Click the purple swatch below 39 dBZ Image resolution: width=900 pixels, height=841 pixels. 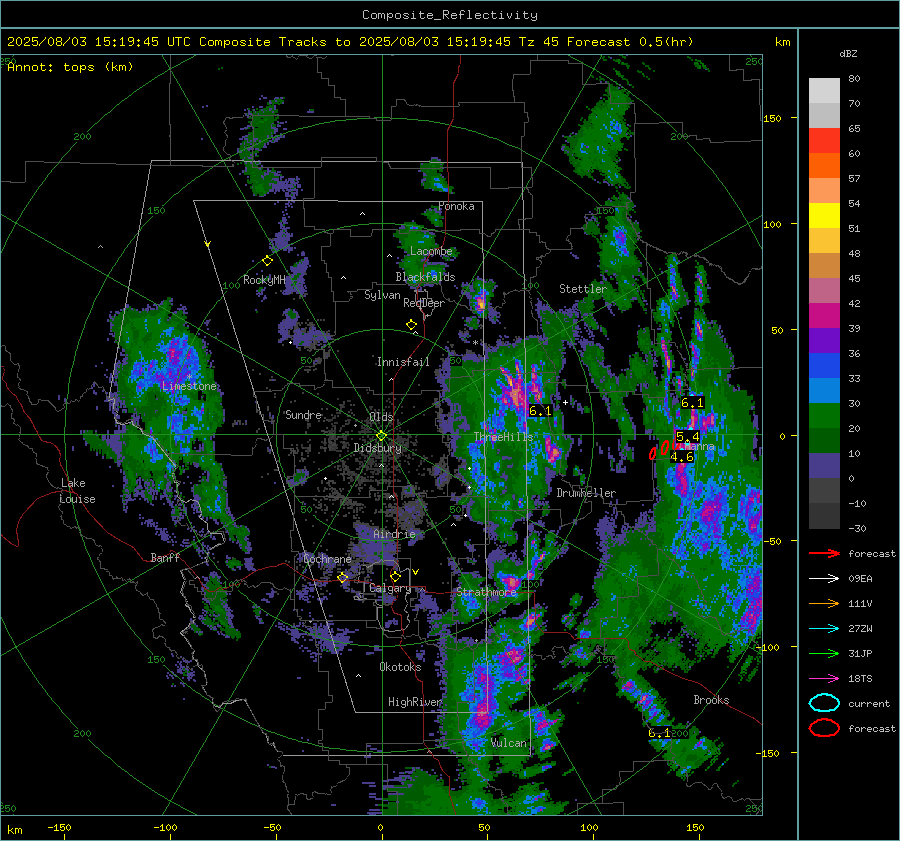click(x=824, y=340)
